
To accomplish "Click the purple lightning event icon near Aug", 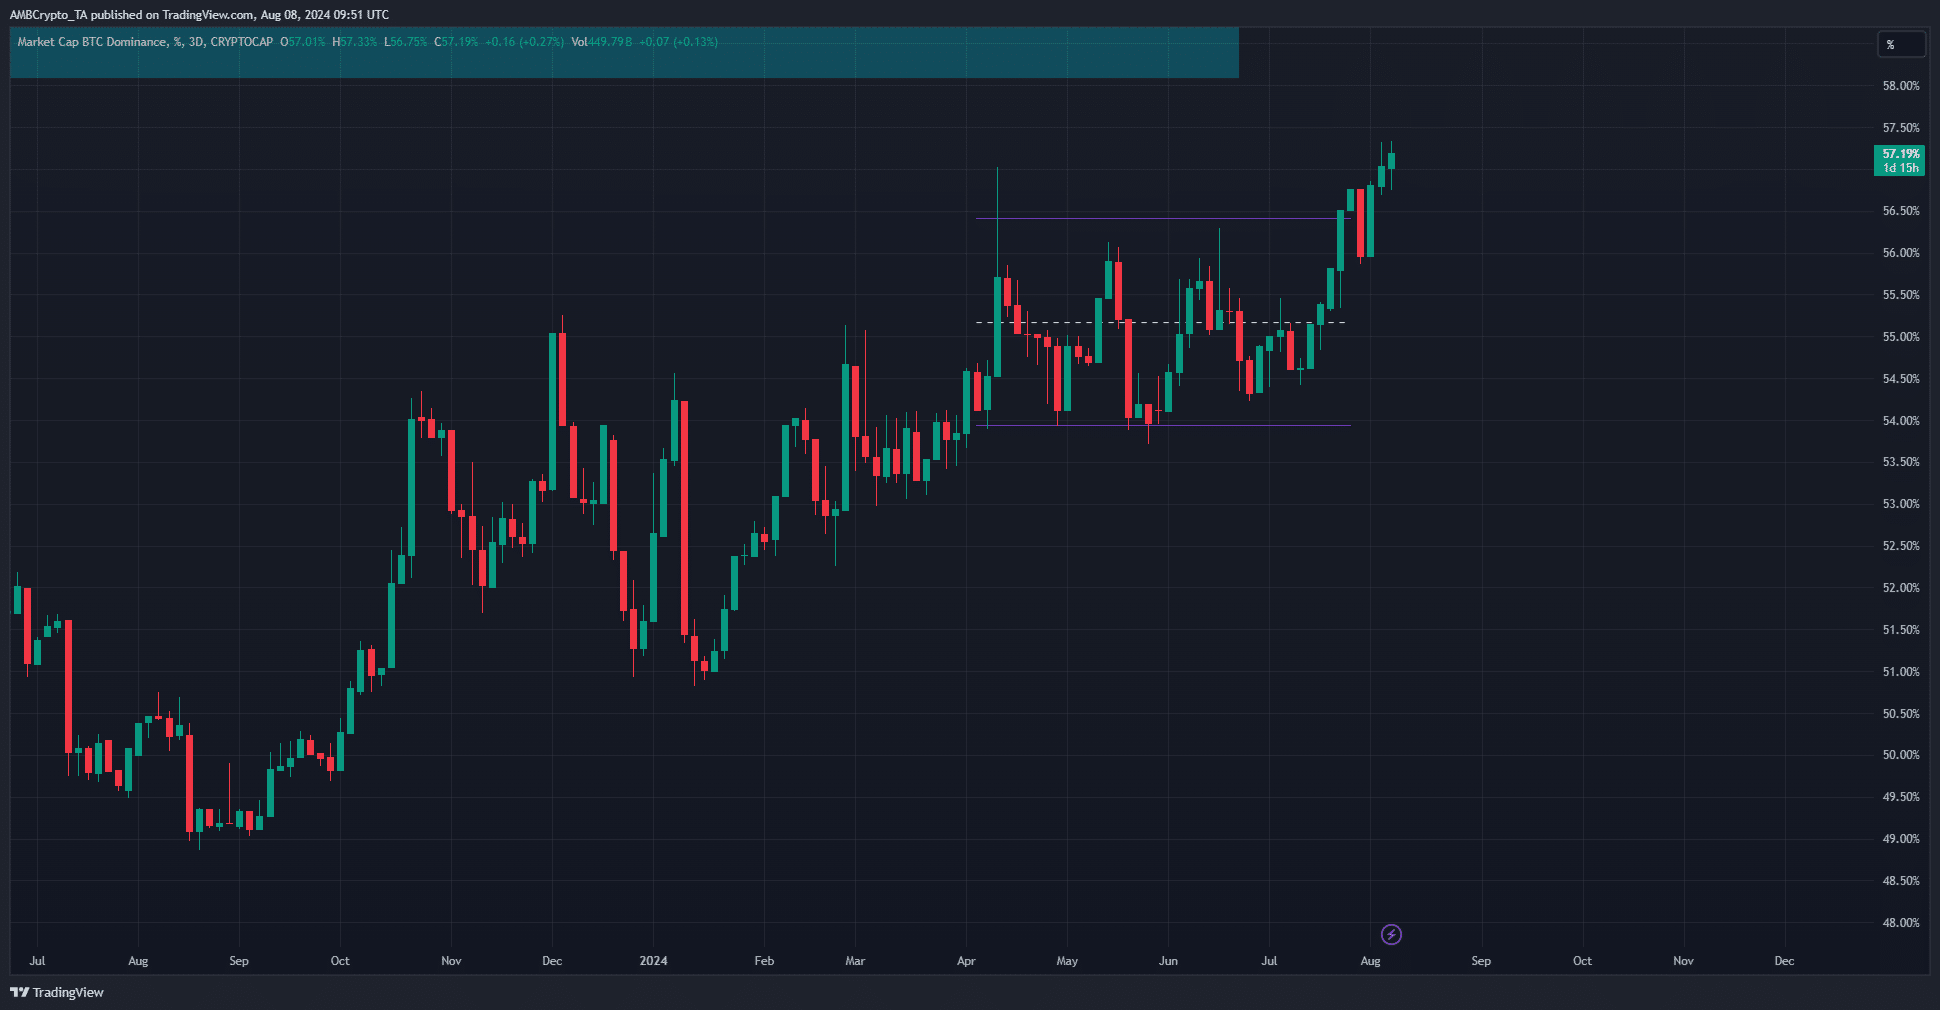I will point(1391,934).
